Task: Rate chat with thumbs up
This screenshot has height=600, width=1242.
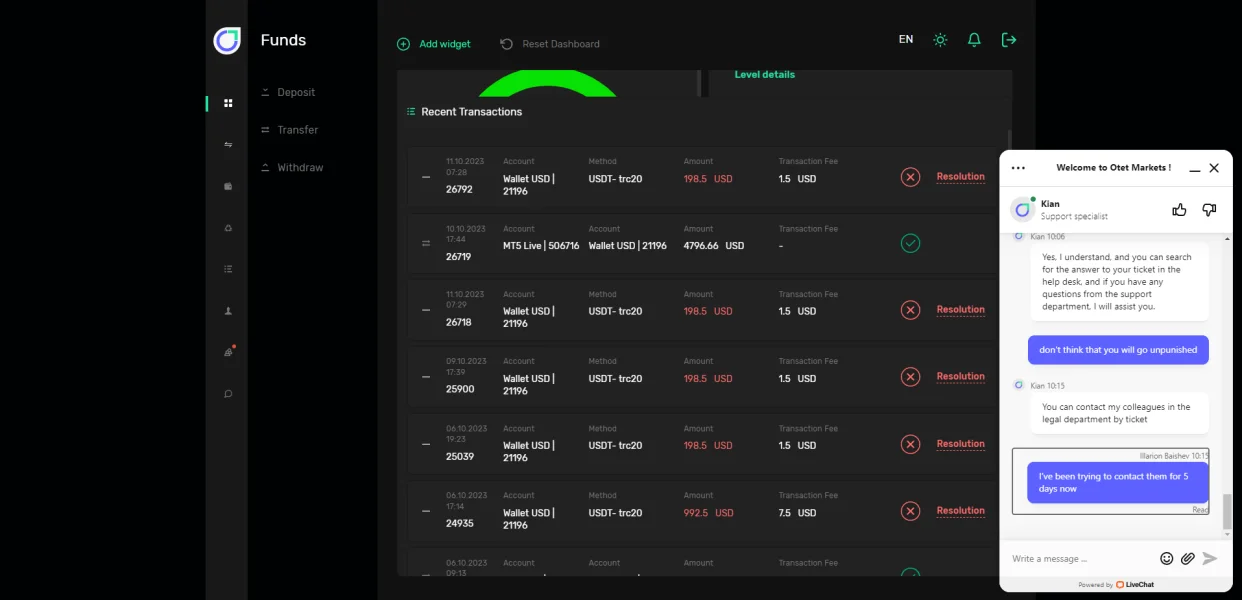Action: pos(1179,209)
